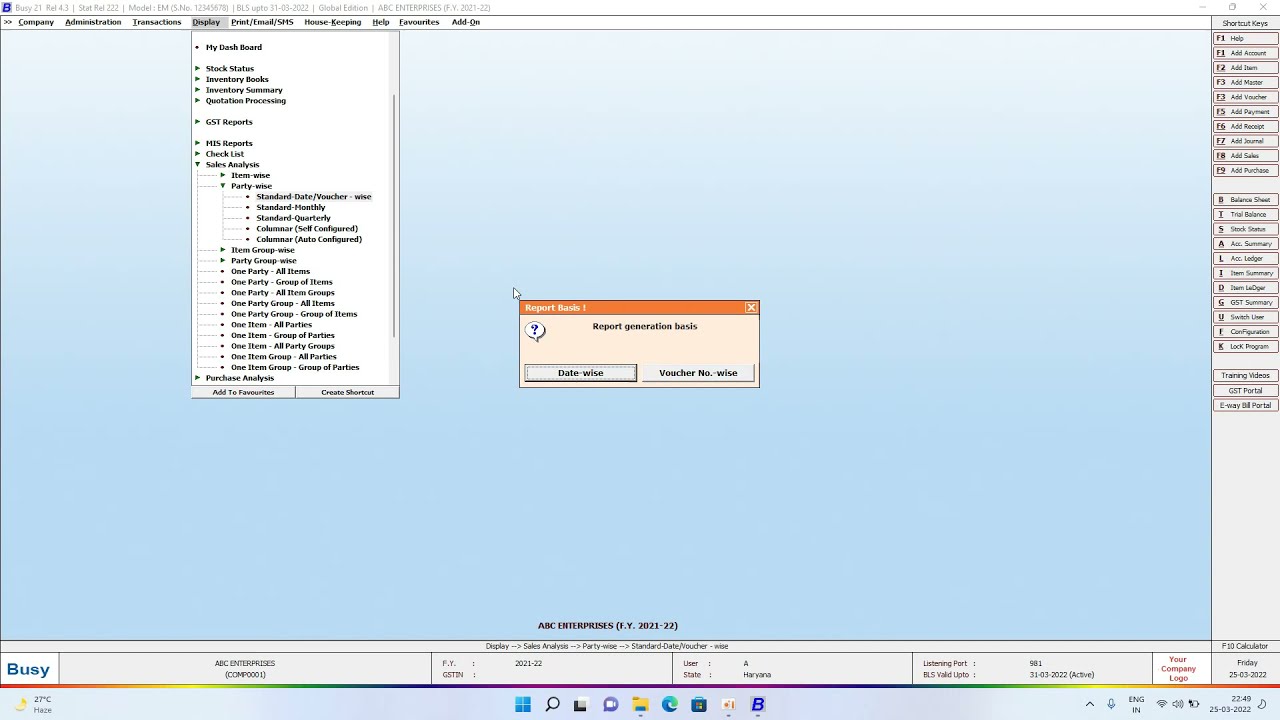
Task: Switch to the Busy app taskbar icon
Action: coord(758,705)
